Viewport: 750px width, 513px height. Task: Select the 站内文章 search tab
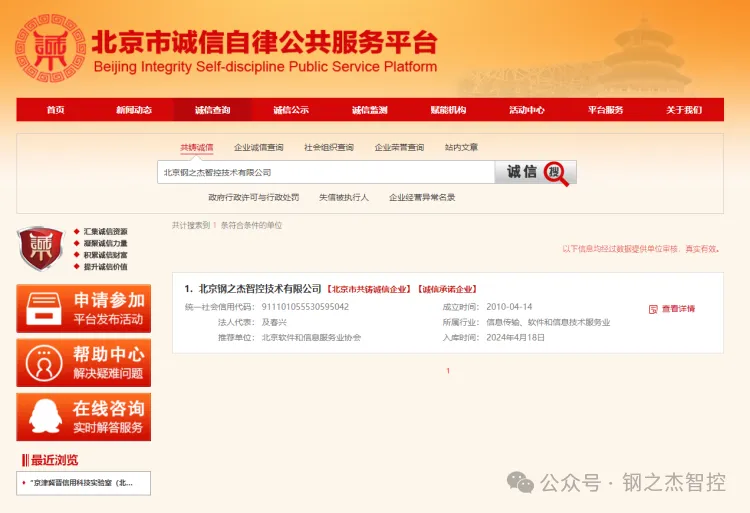point(461,147)
